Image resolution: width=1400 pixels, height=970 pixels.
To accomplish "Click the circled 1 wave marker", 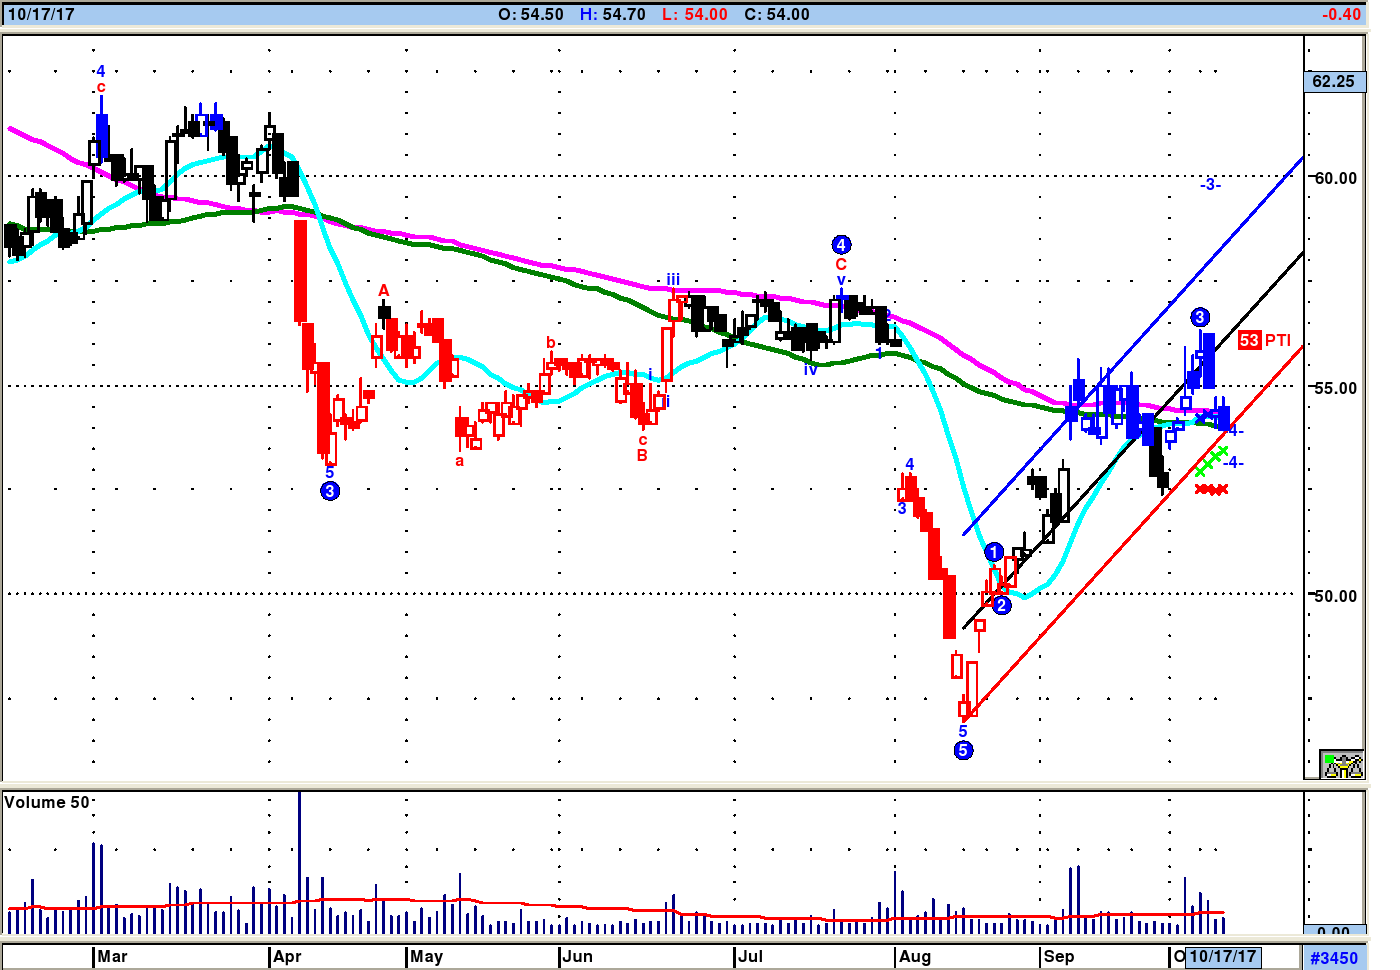I will [993, 552].
